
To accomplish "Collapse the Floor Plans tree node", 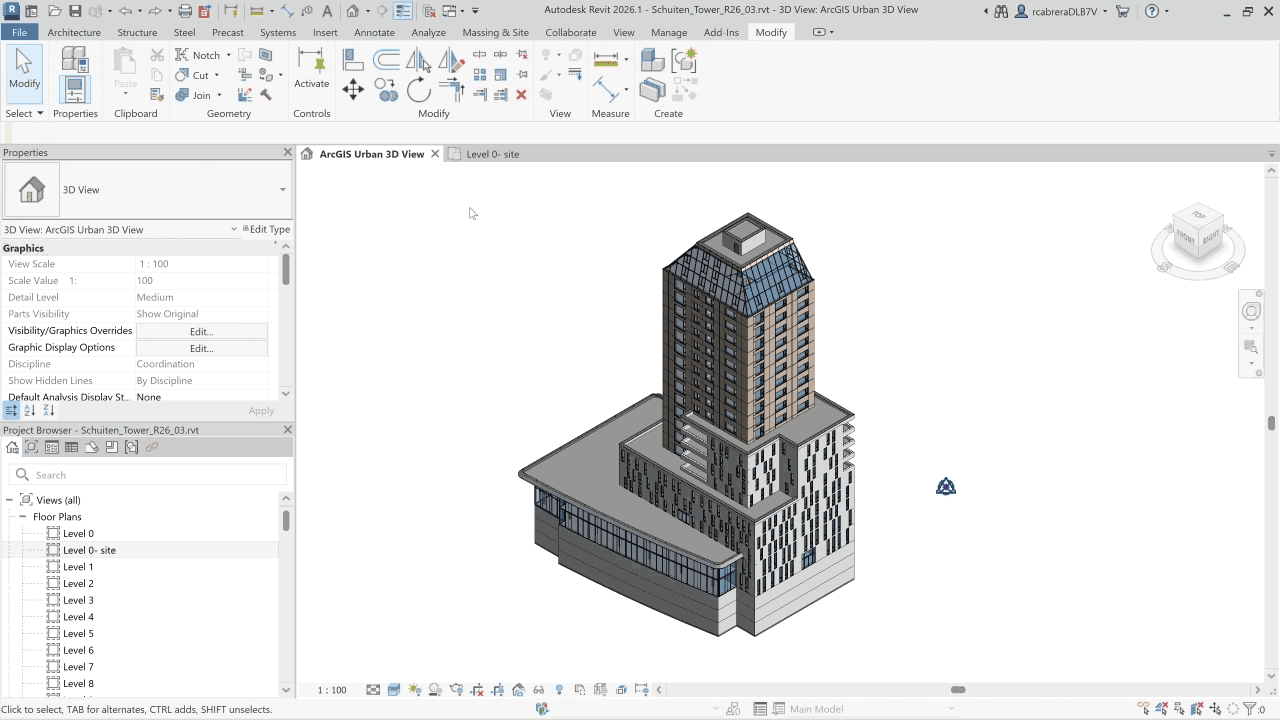I will click(23, 517).
